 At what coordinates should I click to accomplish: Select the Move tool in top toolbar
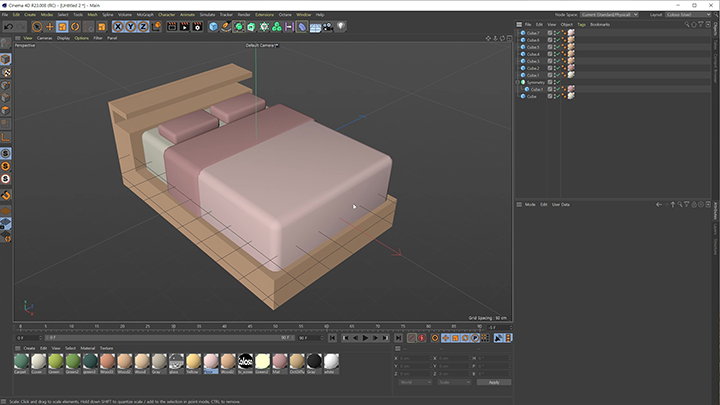(x=49, y=27)
